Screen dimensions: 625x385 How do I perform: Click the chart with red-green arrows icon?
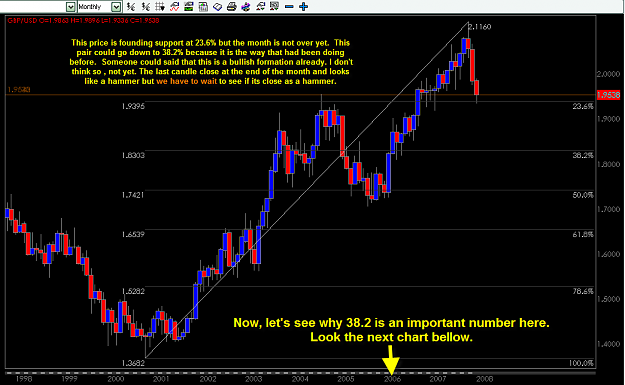260,6
